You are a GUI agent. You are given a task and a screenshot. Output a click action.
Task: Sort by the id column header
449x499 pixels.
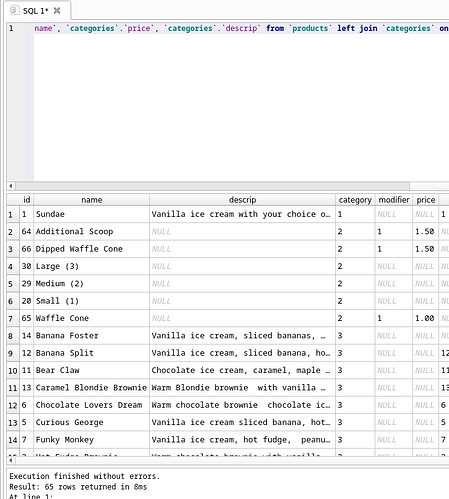click(27, 200)
